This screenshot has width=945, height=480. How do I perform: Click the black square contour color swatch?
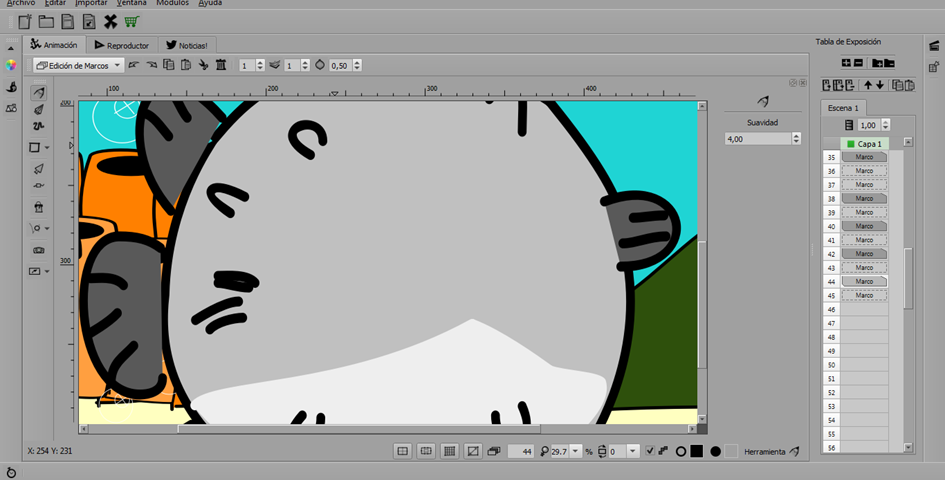(697, 451)
